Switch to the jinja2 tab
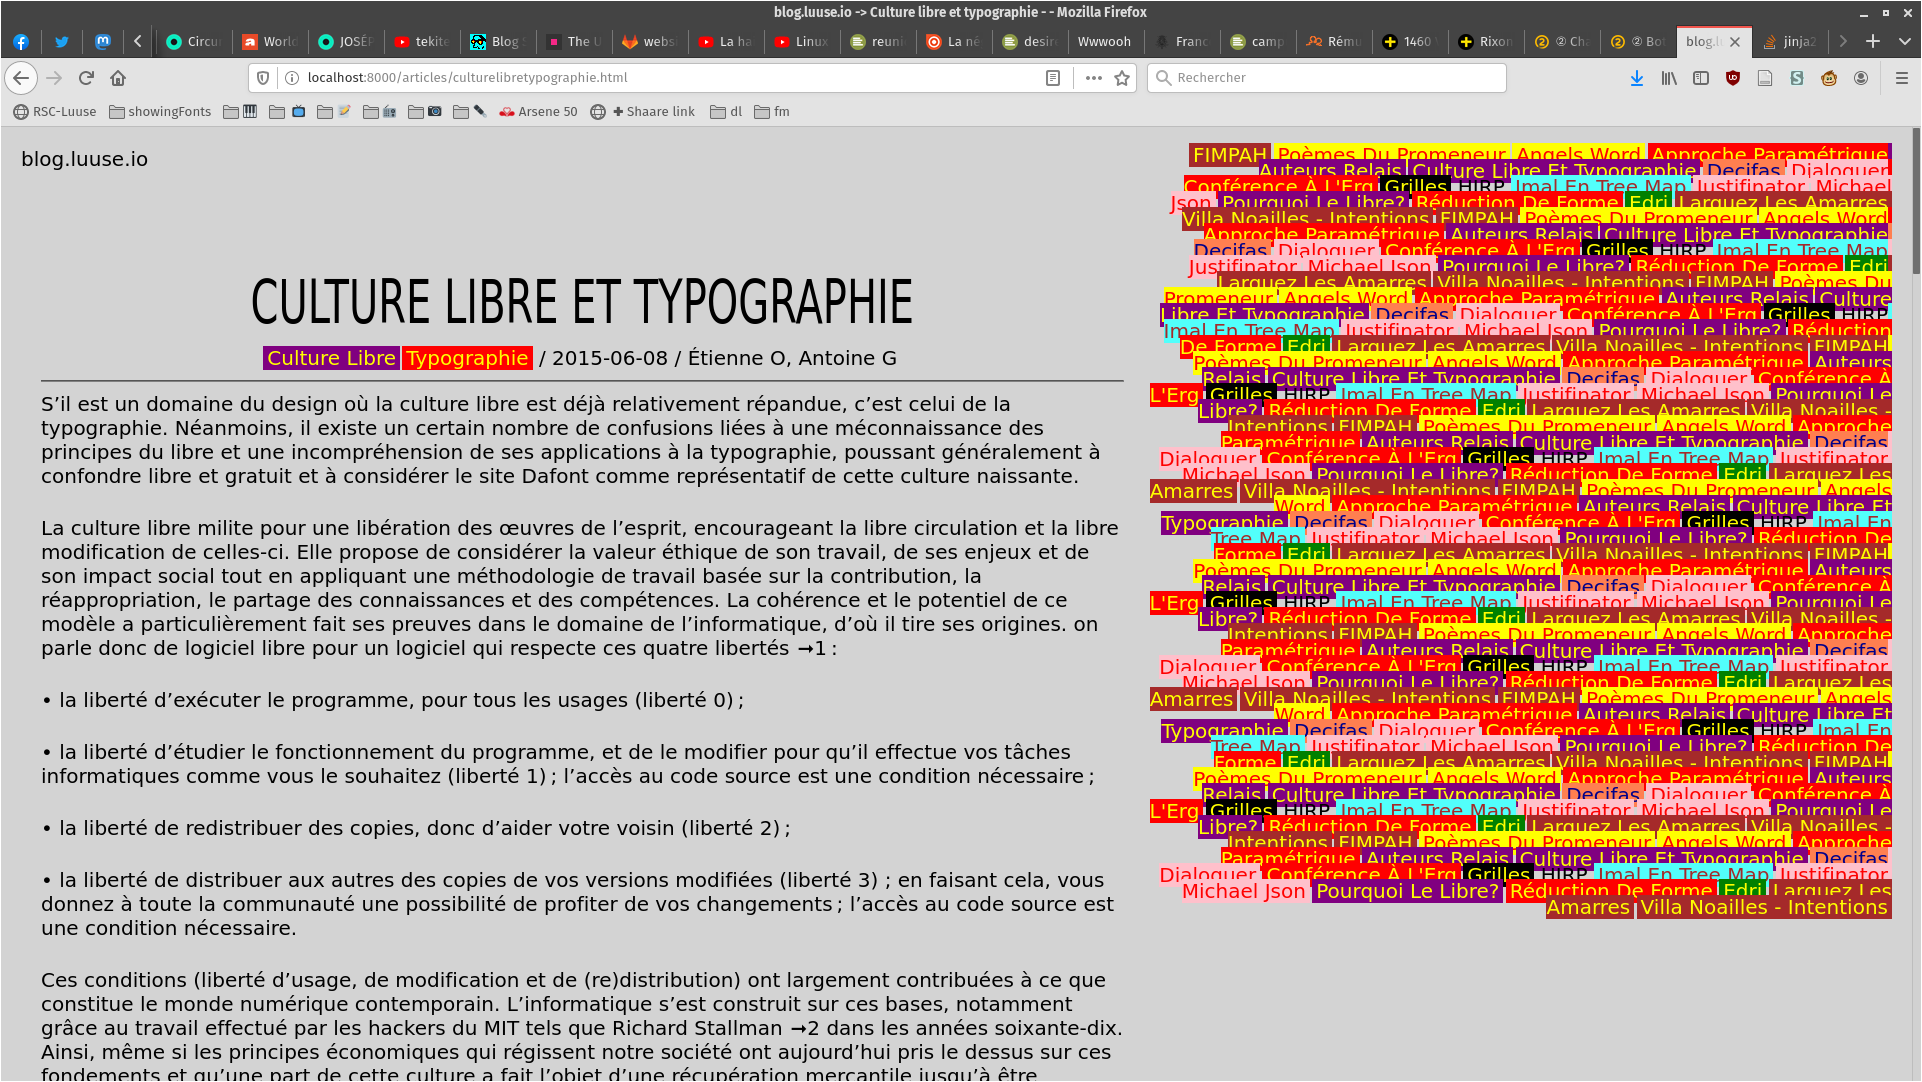 coord(1790,41)
